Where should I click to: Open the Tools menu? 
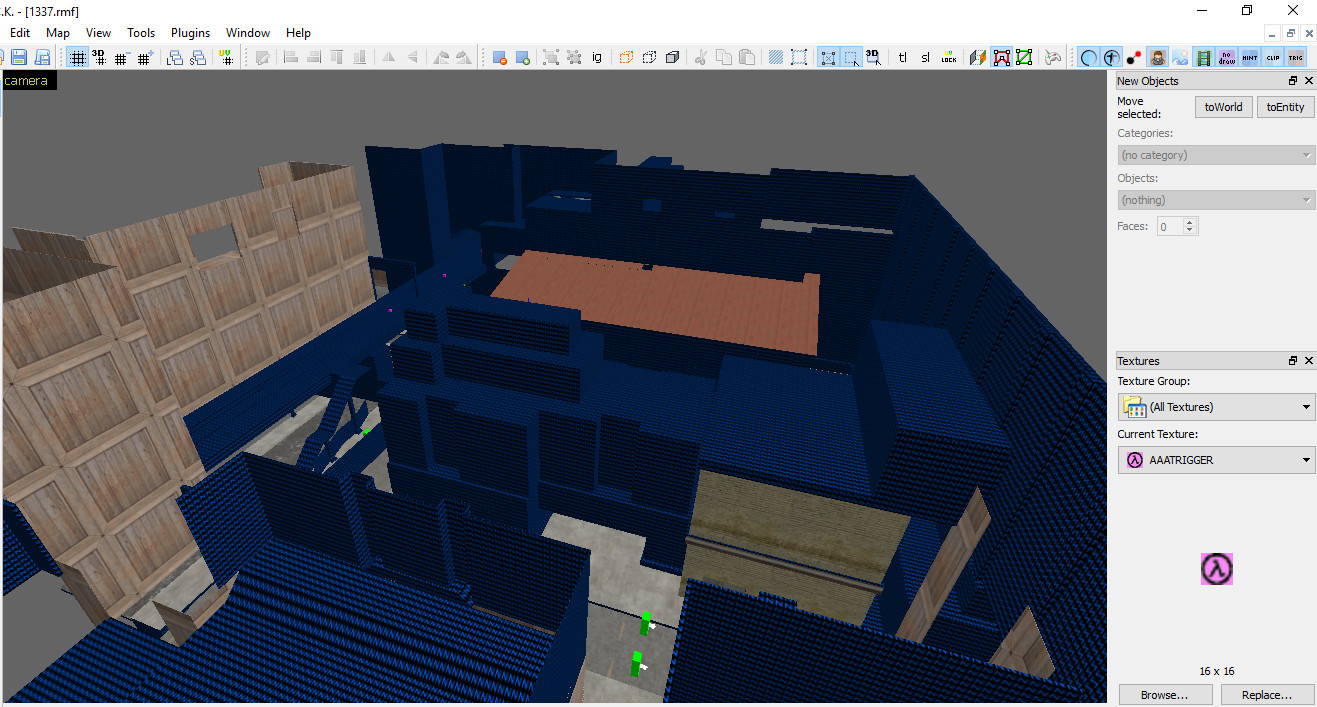140,32
